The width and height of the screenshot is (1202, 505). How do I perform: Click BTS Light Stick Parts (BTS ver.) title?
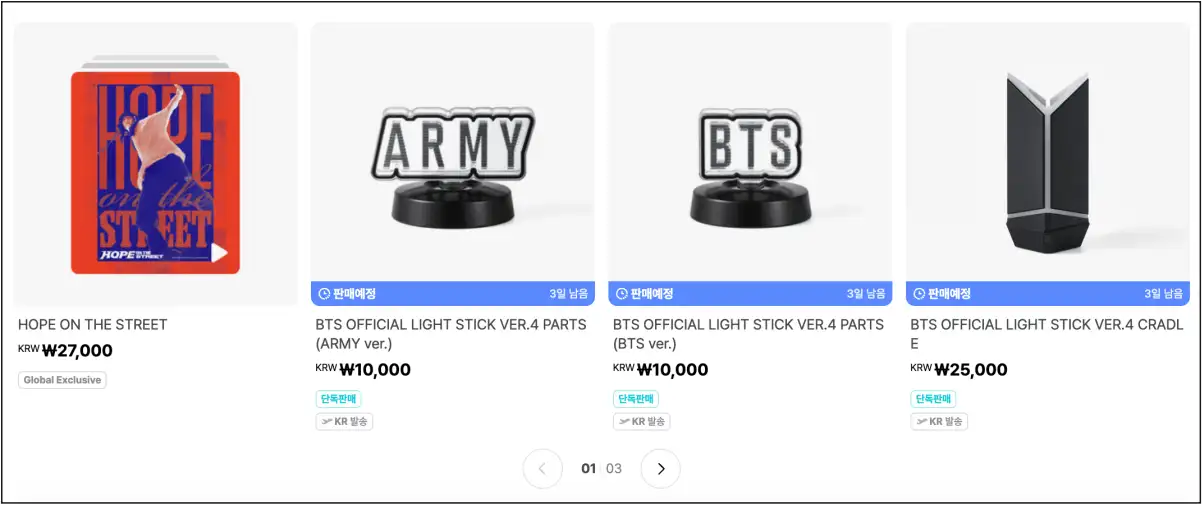click(749, 334)
